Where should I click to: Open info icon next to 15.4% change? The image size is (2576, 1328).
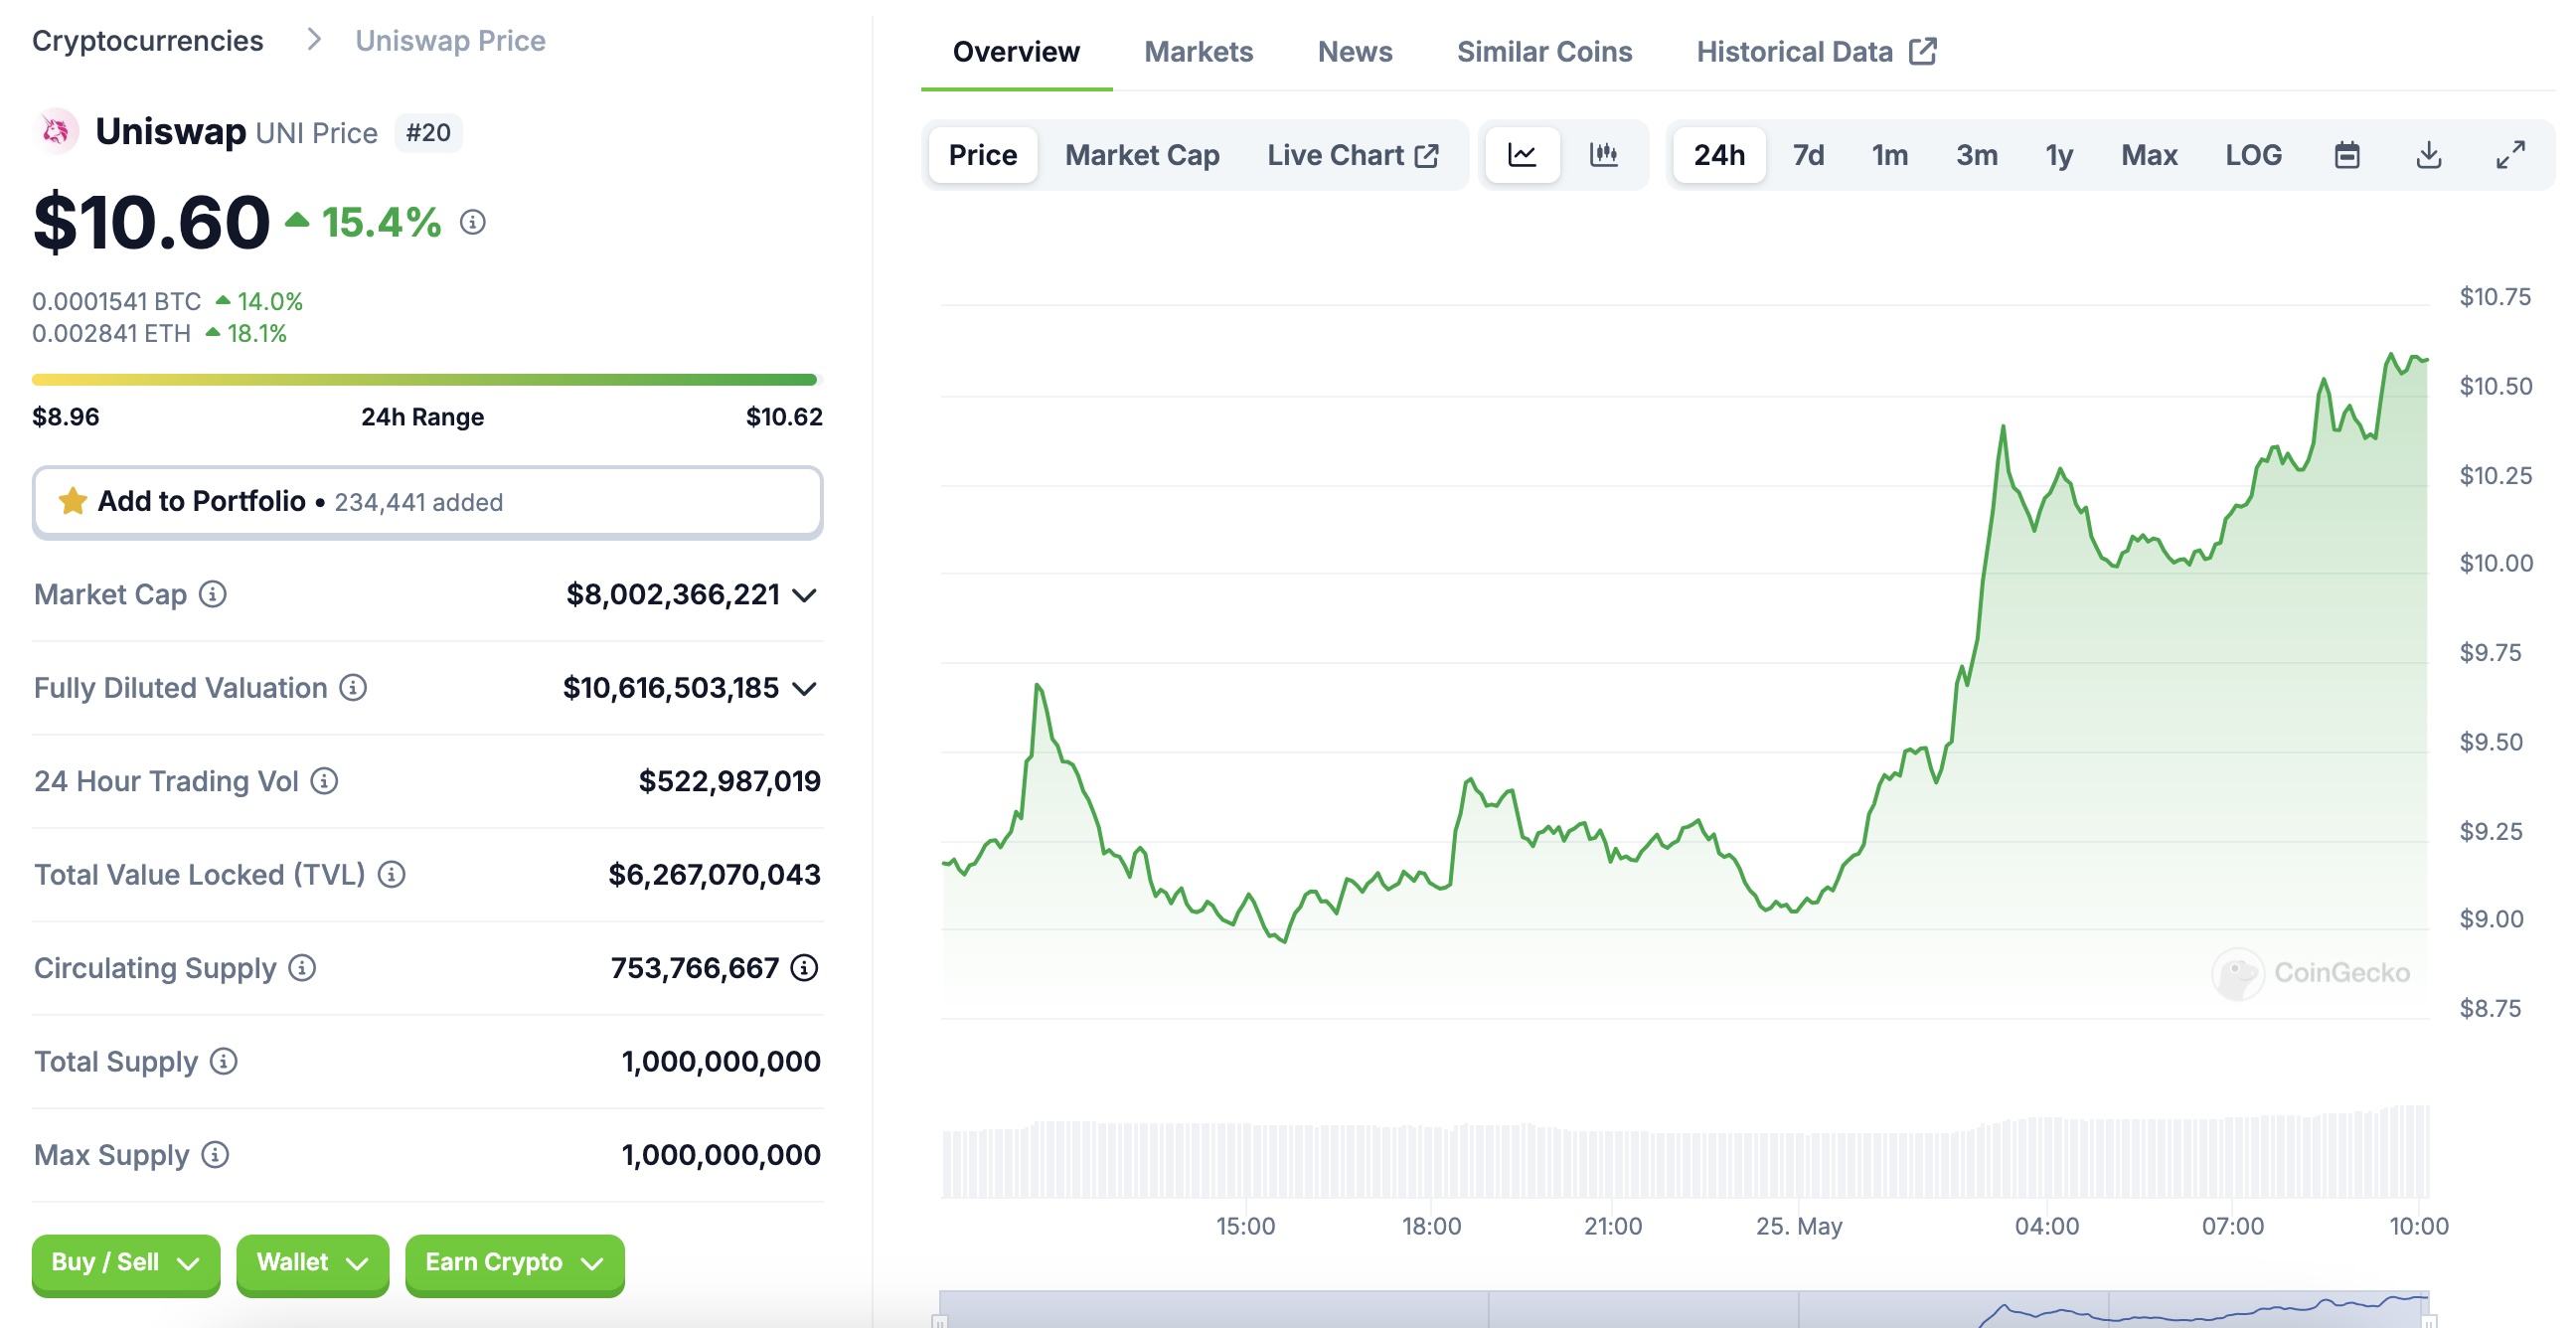click(473, 222)
